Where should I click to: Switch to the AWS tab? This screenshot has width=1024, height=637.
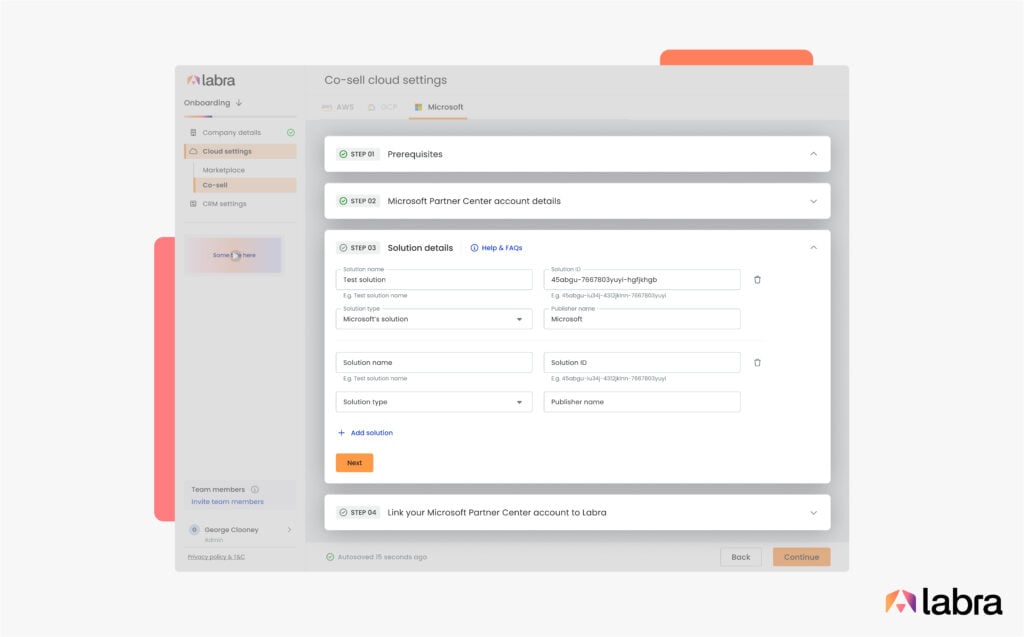(338, 107)
